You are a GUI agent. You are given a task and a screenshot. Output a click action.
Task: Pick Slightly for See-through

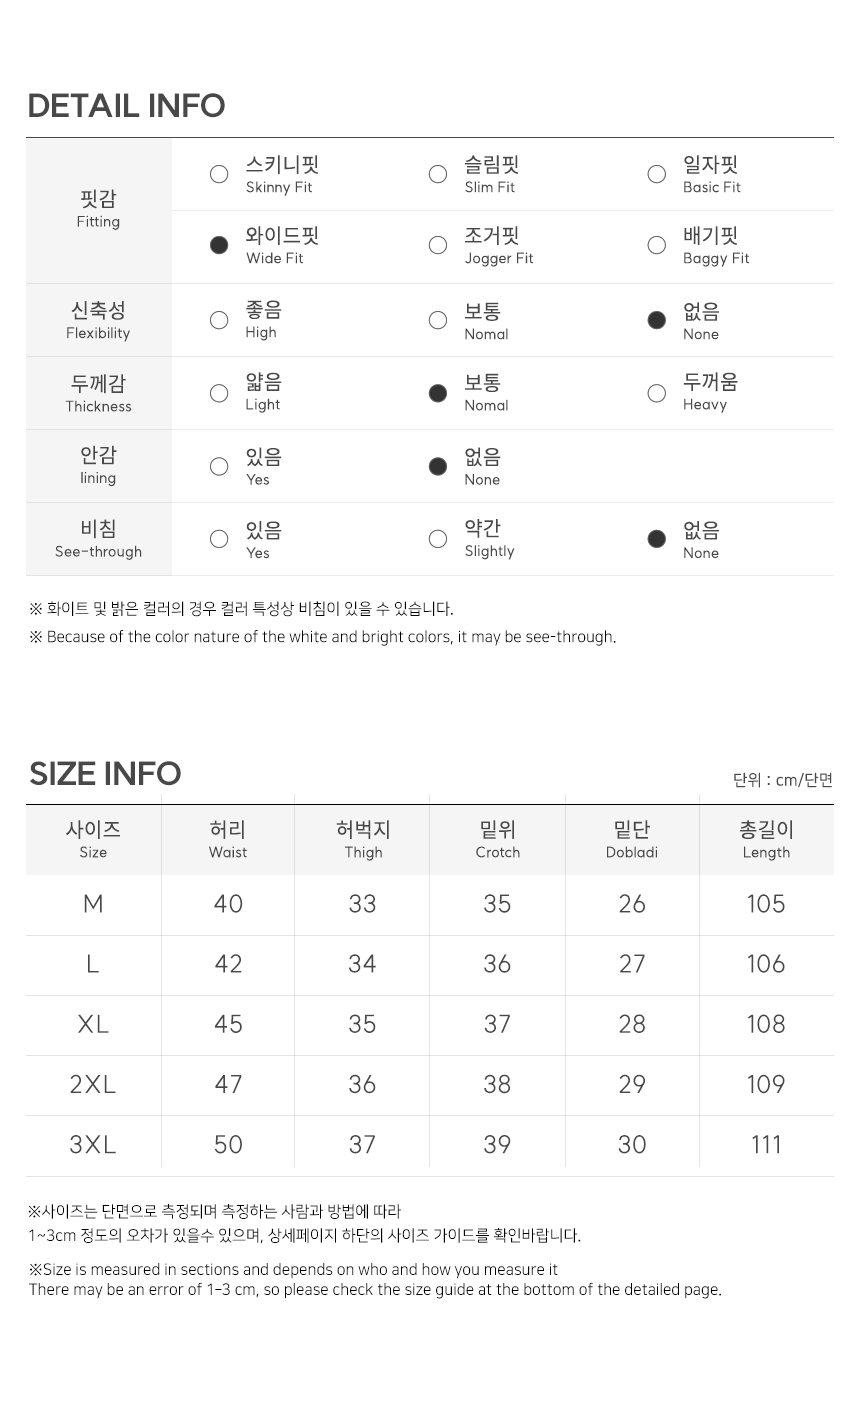437,539
